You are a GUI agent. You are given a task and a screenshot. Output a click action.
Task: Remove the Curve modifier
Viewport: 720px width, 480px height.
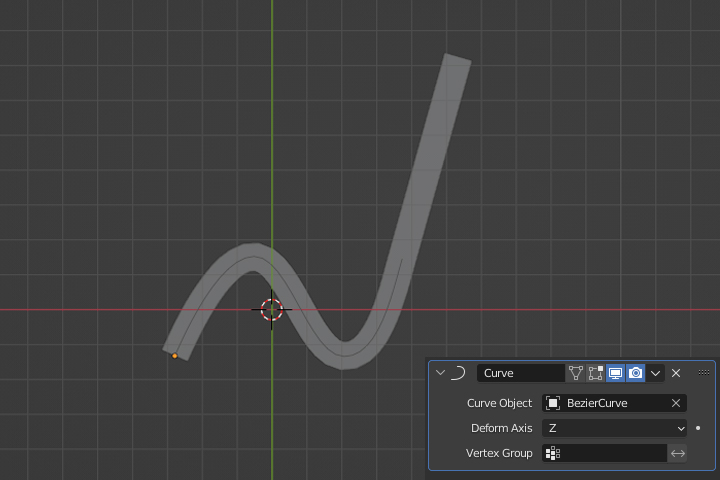676,373
